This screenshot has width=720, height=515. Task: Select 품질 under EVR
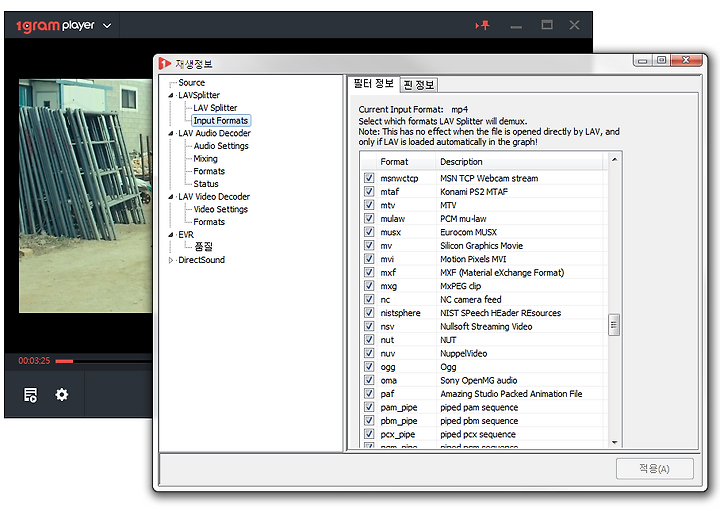[203, 247]
